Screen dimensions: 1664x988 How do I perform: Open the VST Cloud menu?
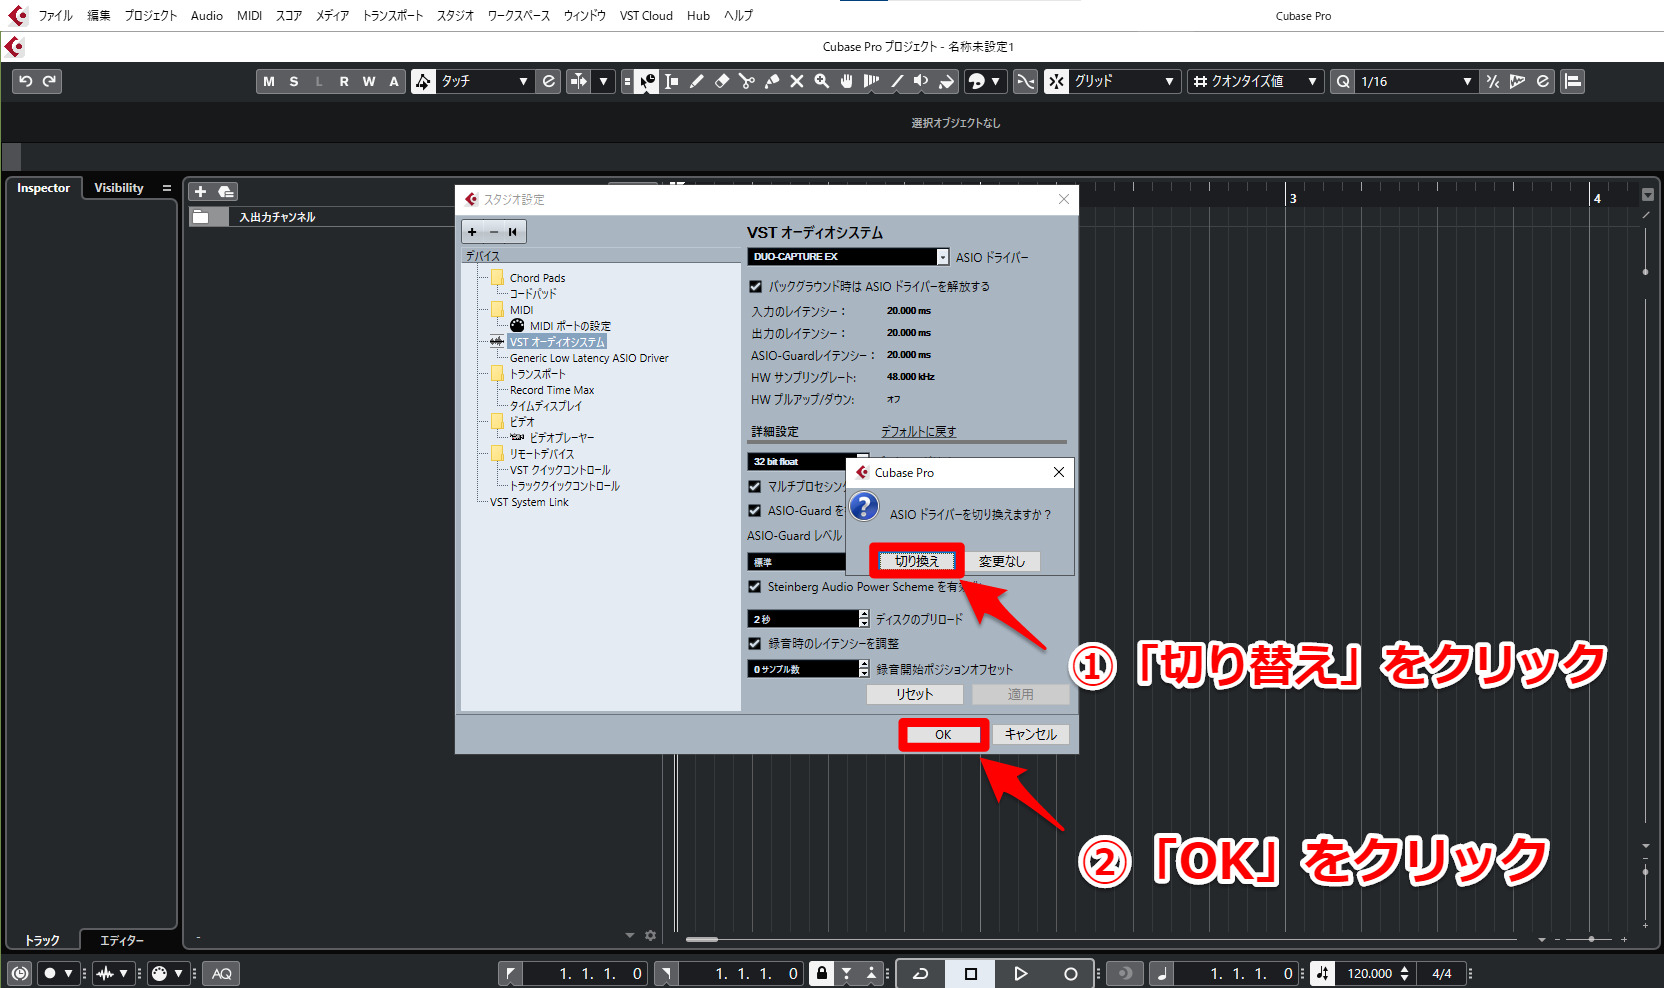click(x=646, y=15)
